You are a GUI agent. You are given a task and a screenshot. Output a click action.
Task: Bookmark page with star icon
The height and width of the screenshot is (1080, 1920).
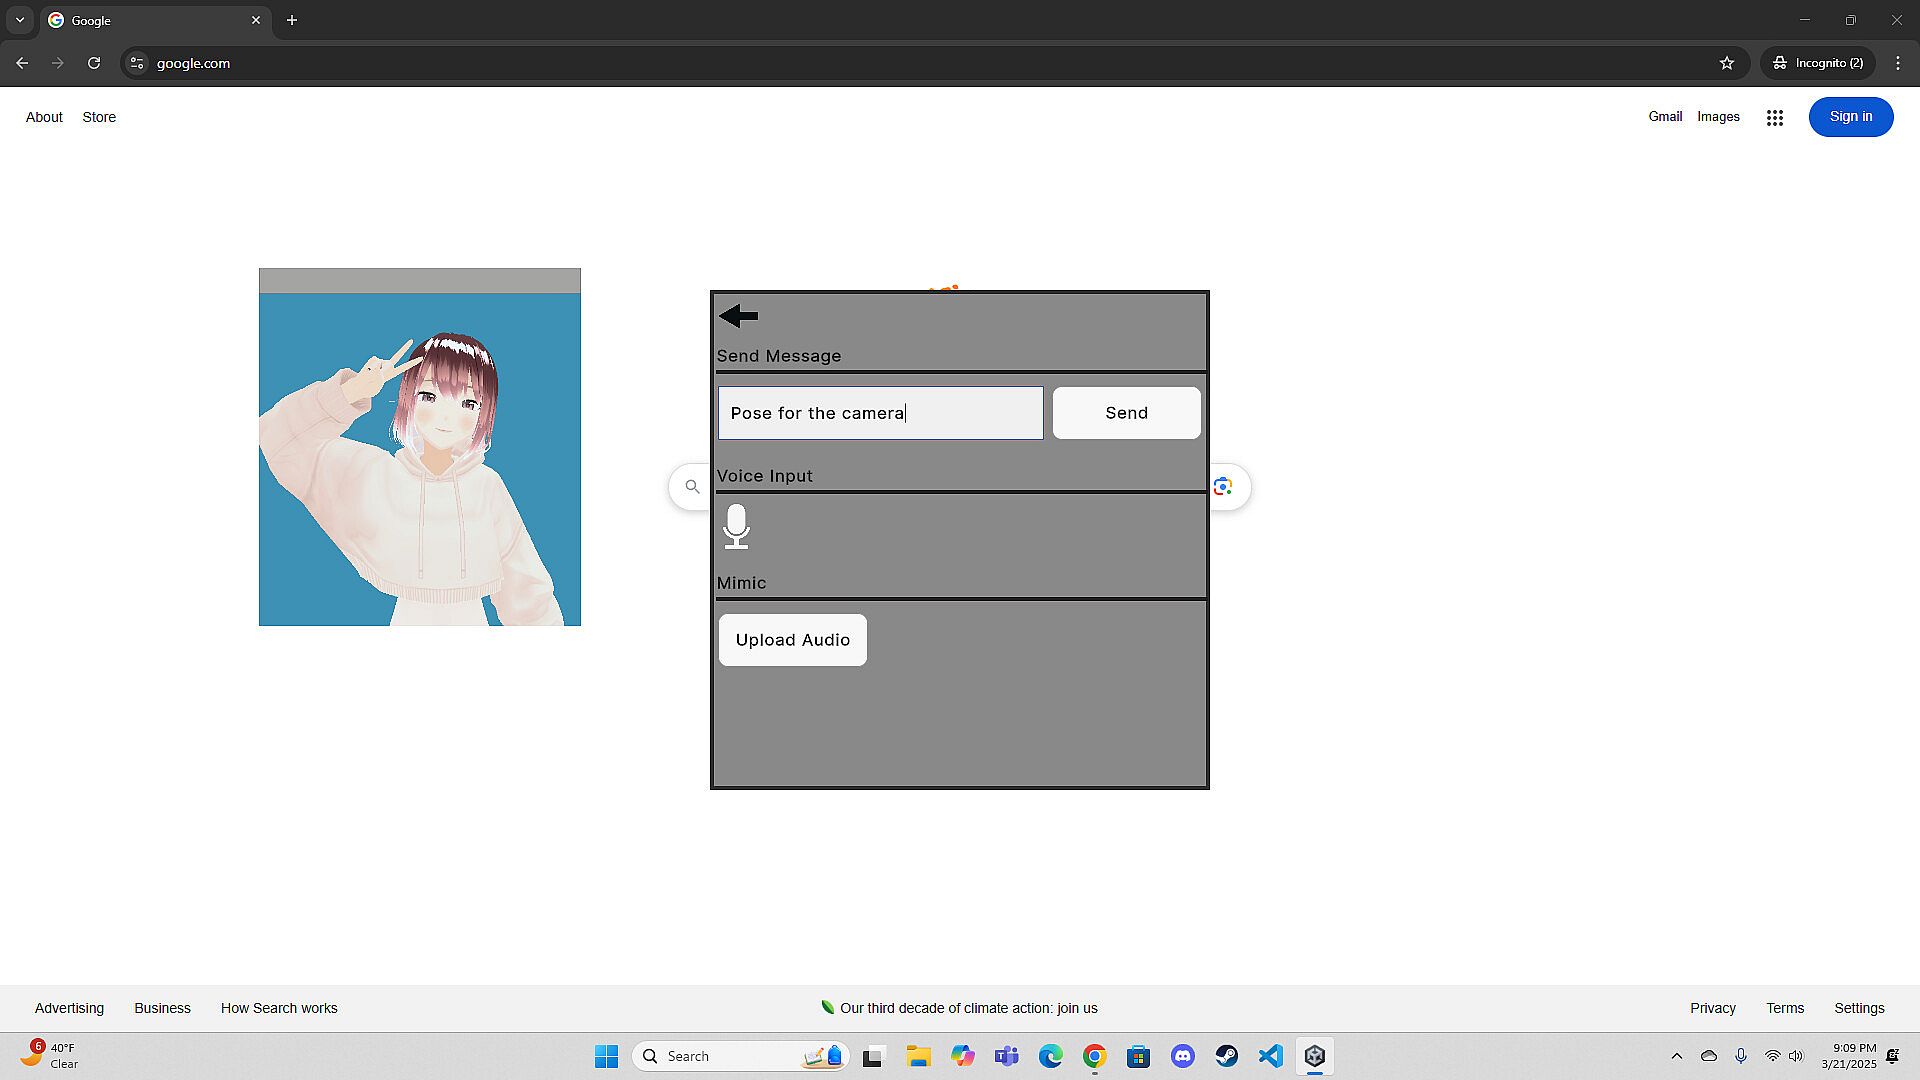[1726, 63]
